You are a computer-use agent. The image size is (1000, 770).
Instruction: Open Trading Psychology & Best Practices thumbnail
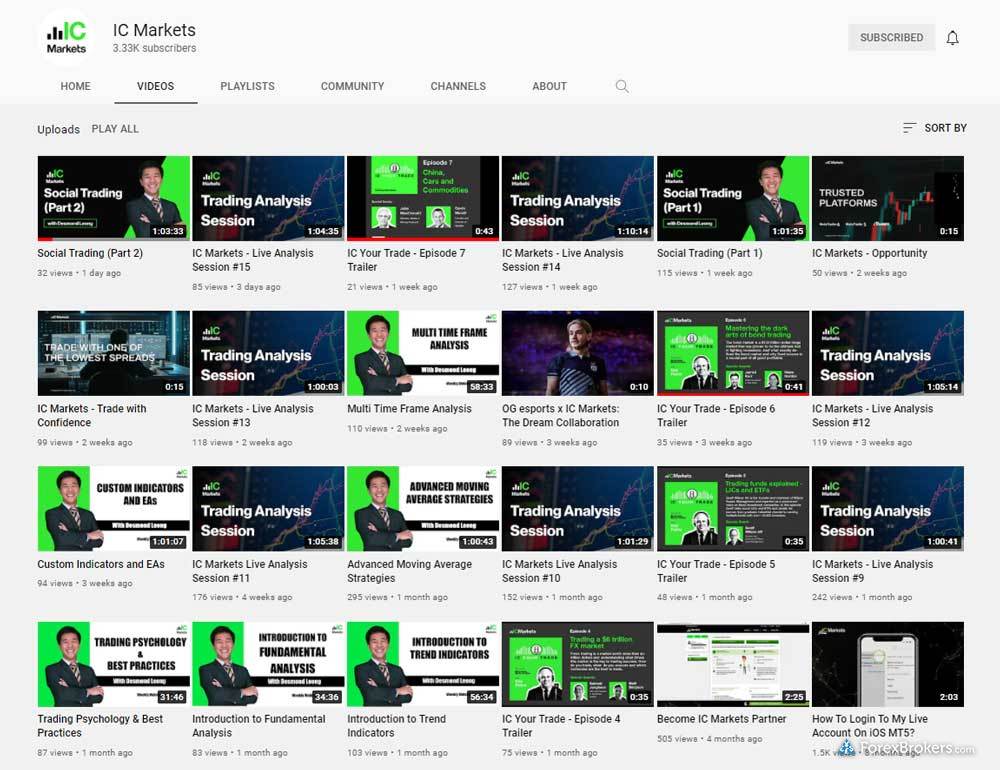tap(113, 664)
